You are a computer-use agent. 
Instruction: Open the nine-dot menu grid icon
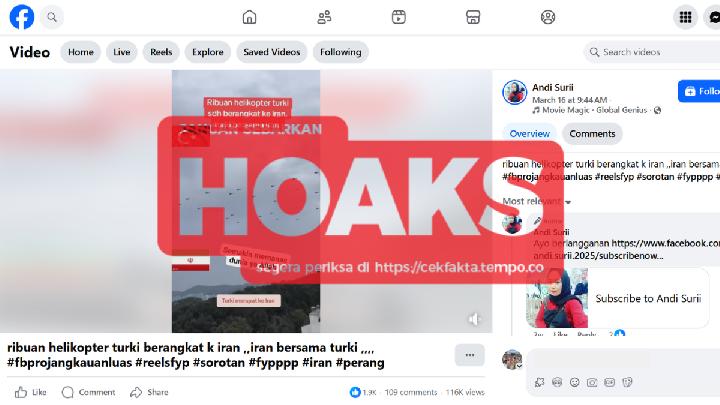[685, 17]
